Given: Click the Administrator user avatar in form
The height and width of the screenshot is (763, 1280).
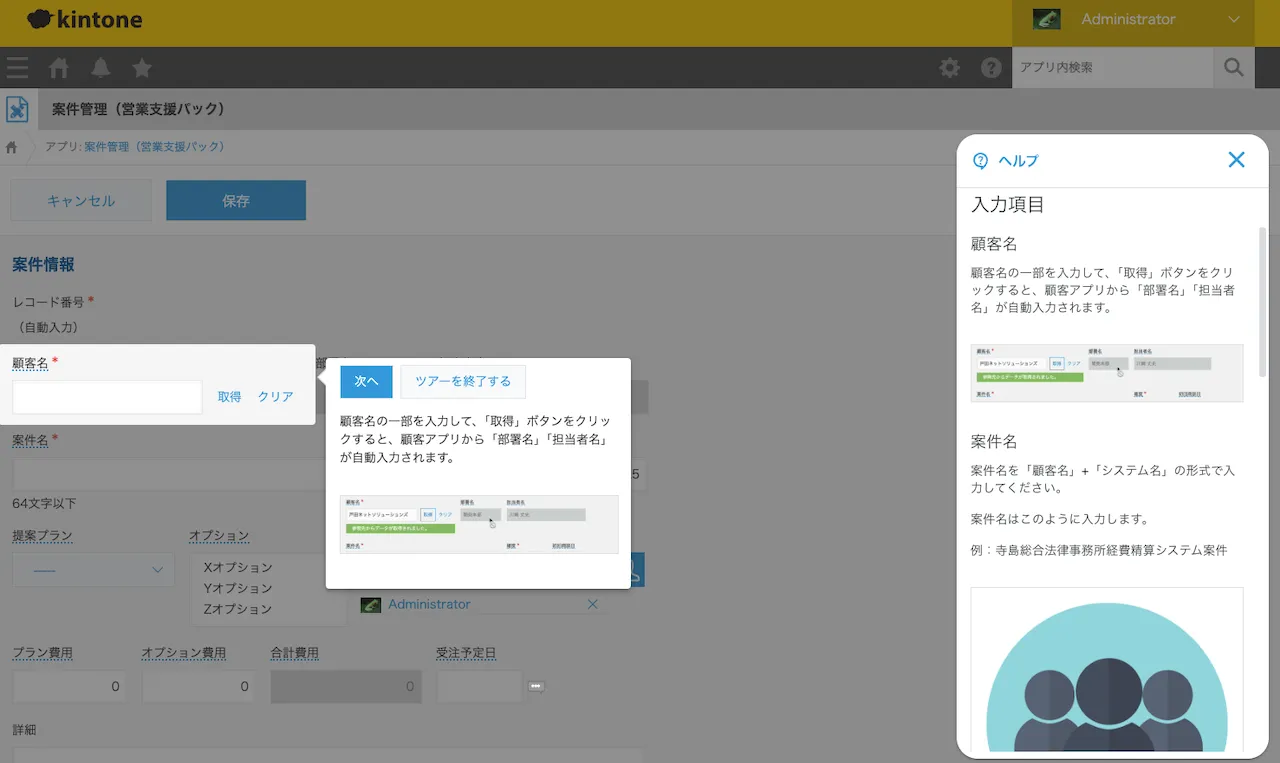Looking at the screenshot, I should (x=370, y=604).
